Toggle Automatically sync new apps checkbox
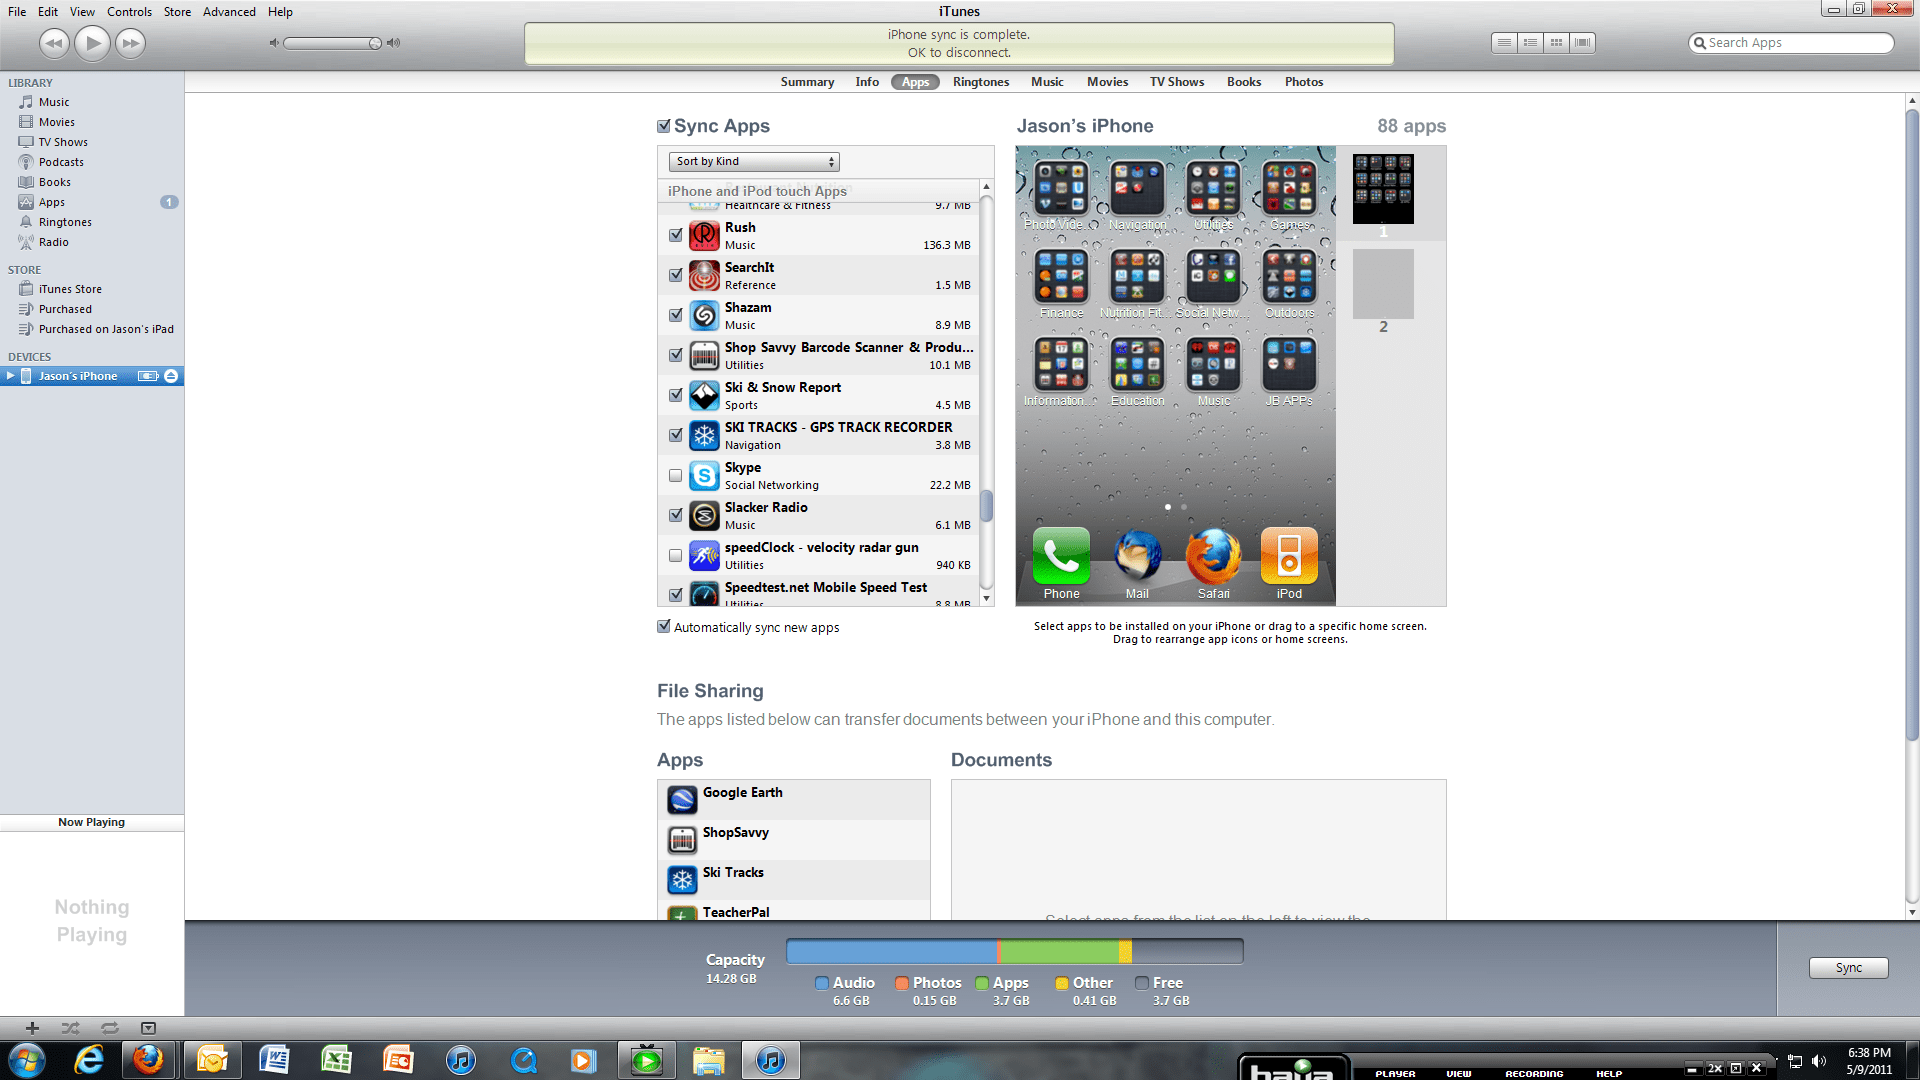The width and height of the screenshot is (1920, 1080). click(x=663, y=627)
